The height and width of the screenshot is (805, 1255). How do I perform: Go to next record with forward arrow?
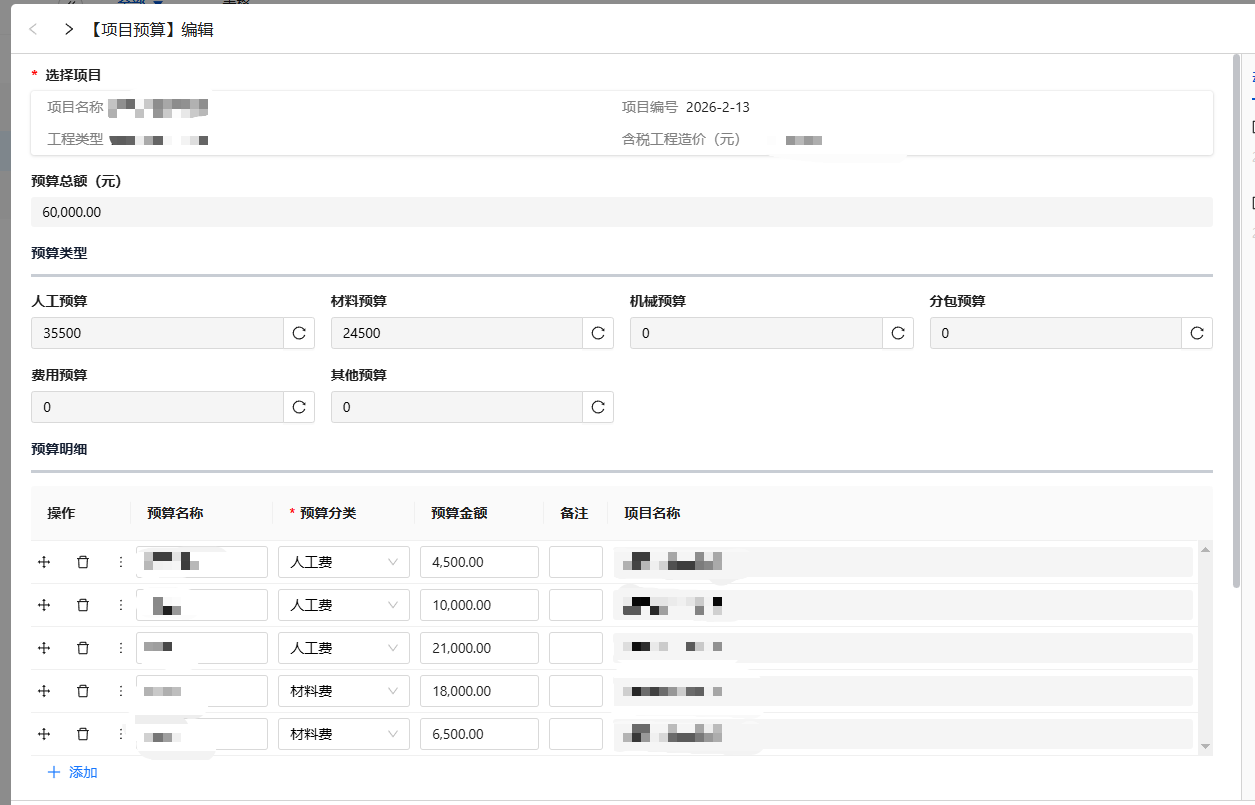68,30
